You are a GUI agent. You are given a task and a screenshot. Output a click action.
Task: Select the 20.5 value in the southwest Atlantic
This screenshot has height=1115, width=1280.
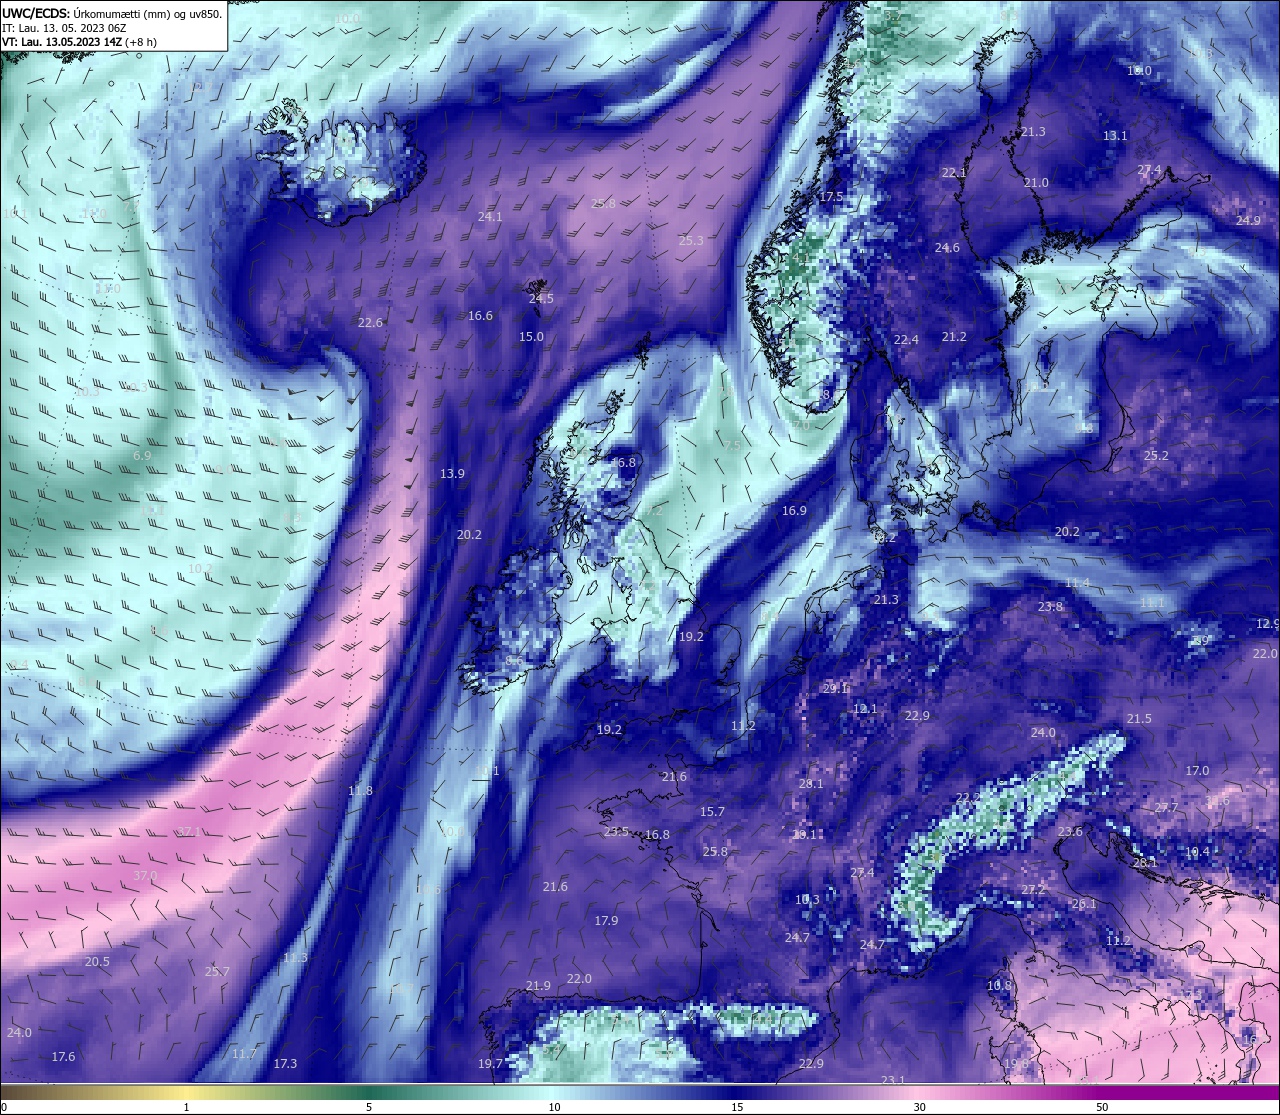tap(97, 962)
